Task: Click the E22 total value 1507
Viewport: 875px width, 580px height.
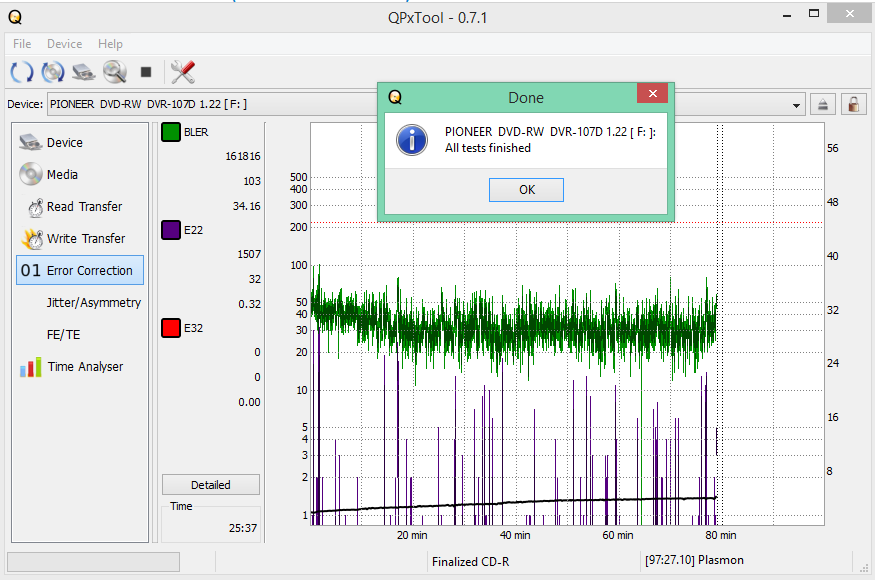Action: point(249,254)
